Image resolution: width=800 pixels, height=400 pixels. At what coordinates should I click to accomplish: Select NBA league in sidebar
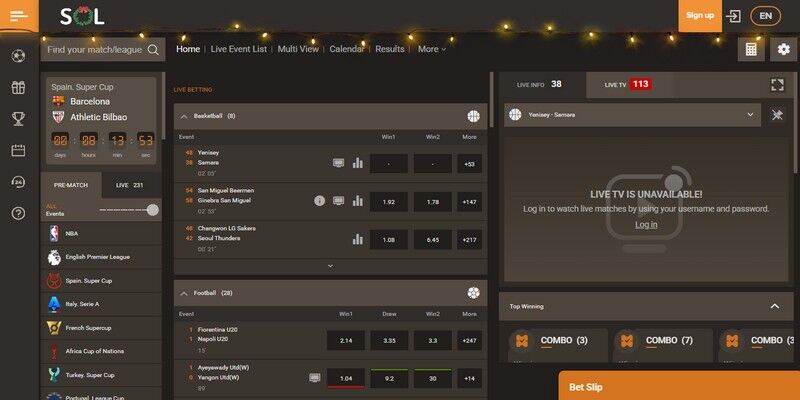coord(101,233)
